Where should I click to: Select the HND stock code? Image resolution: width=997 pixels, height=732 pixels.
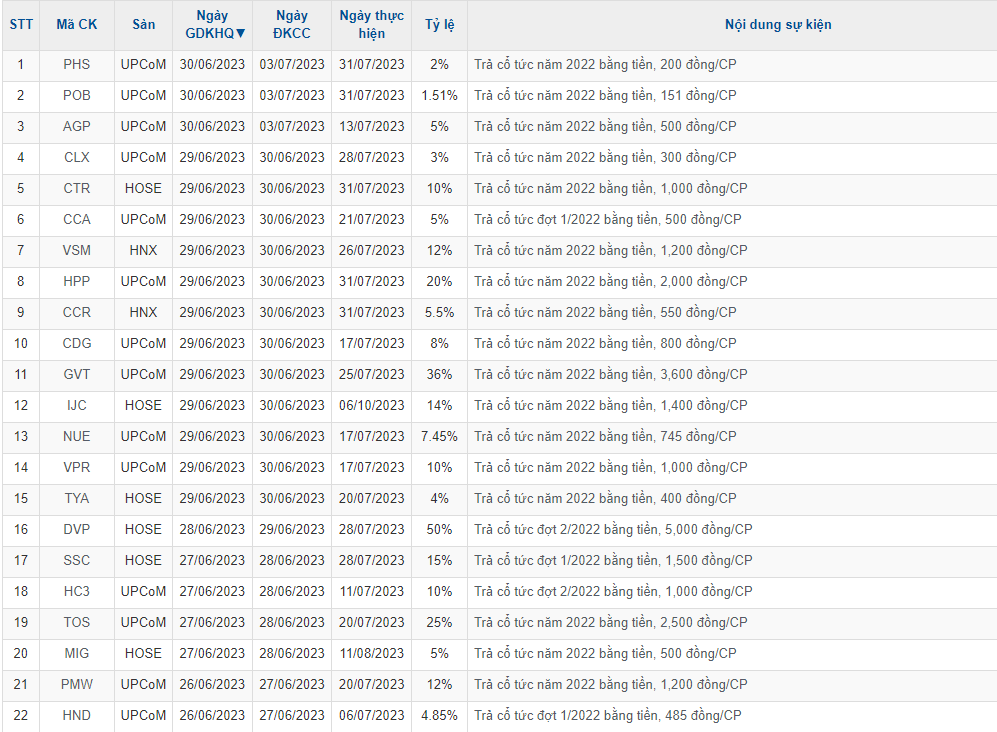coord(76,716)
